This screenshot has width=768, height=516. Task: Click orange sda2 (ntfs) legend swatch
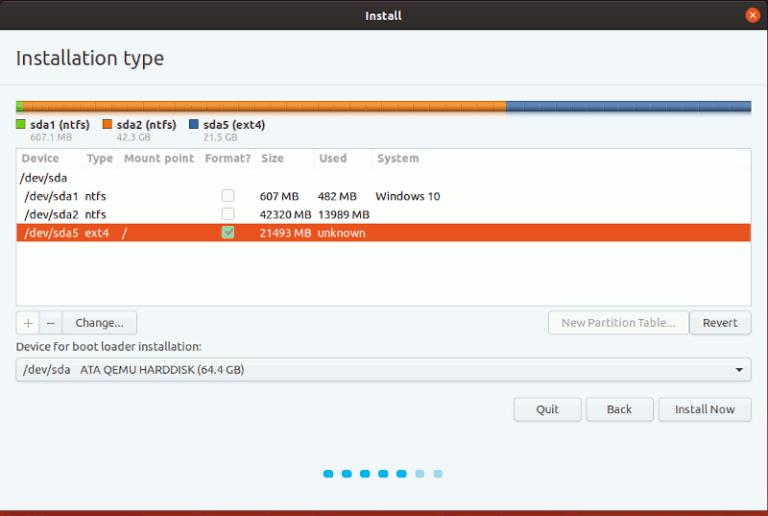(107, 124)
